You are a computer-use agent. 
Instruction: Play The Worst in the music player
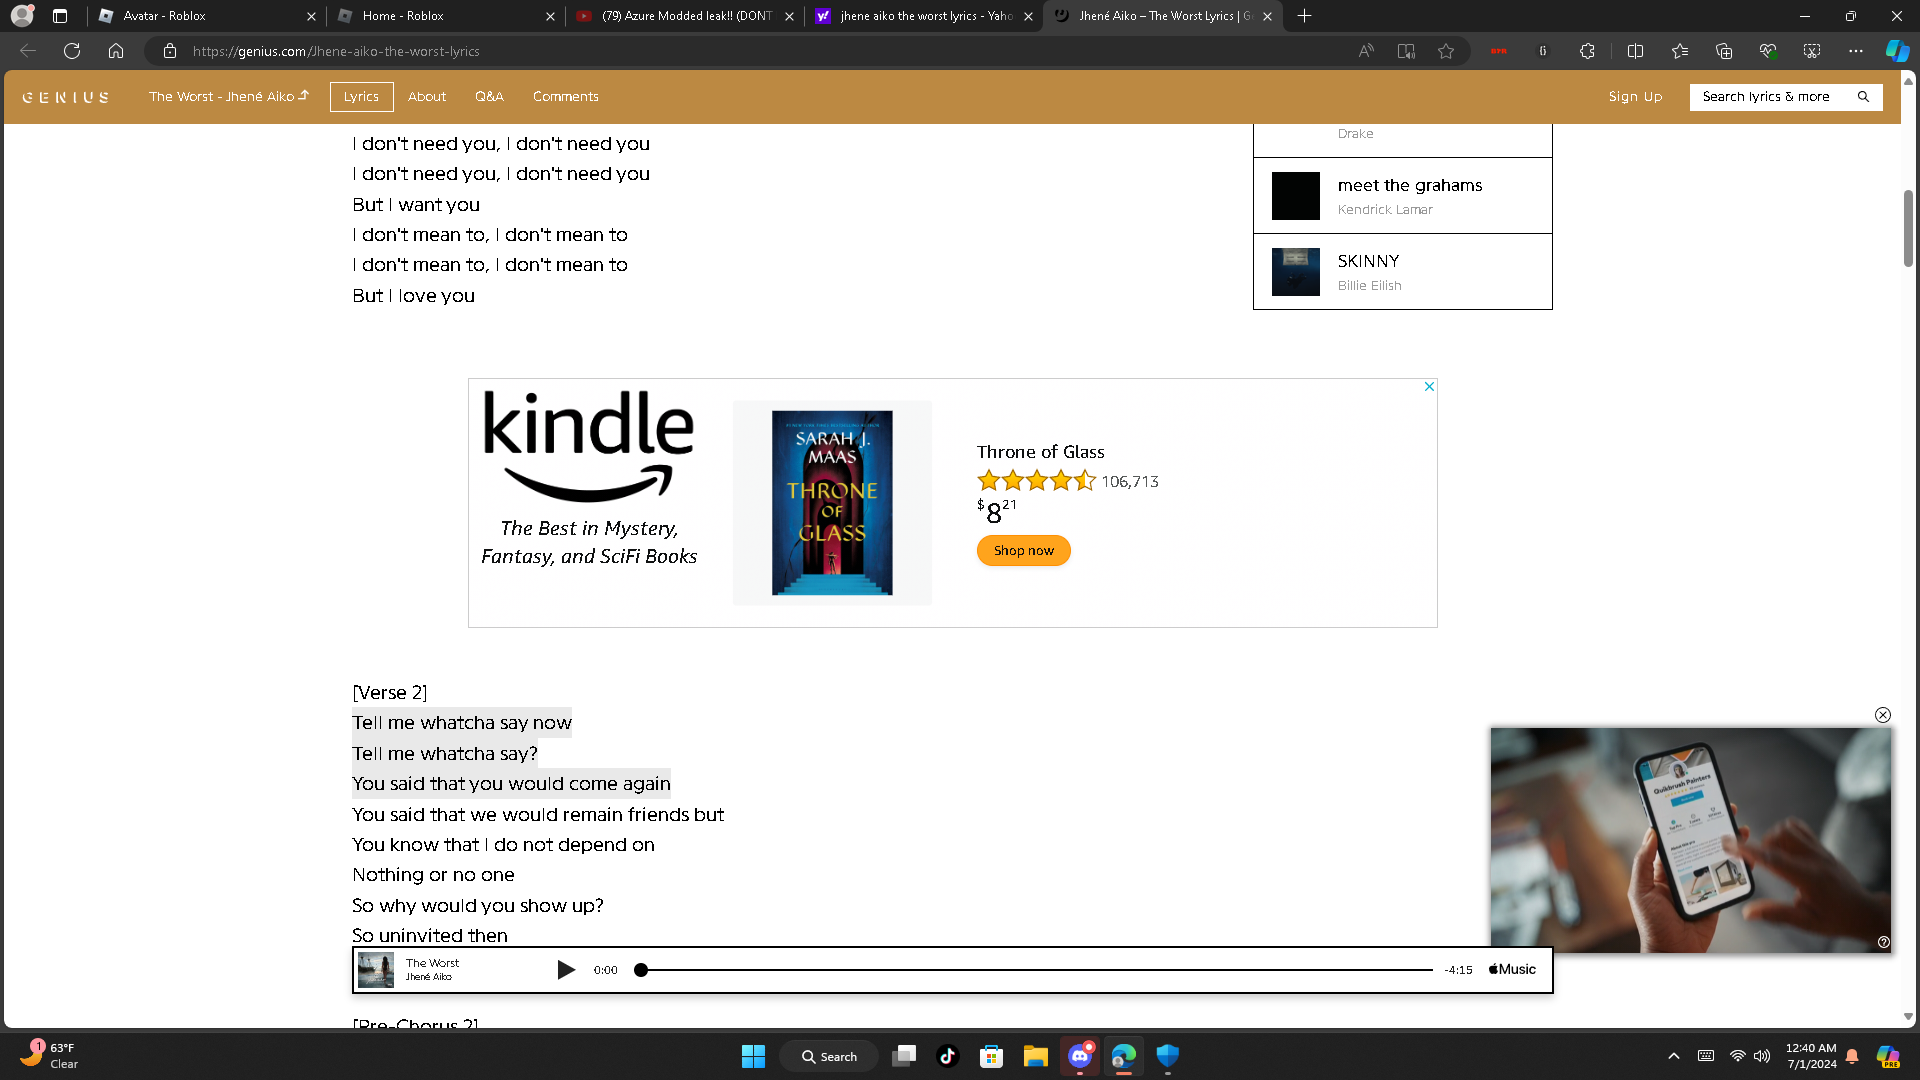566,970
